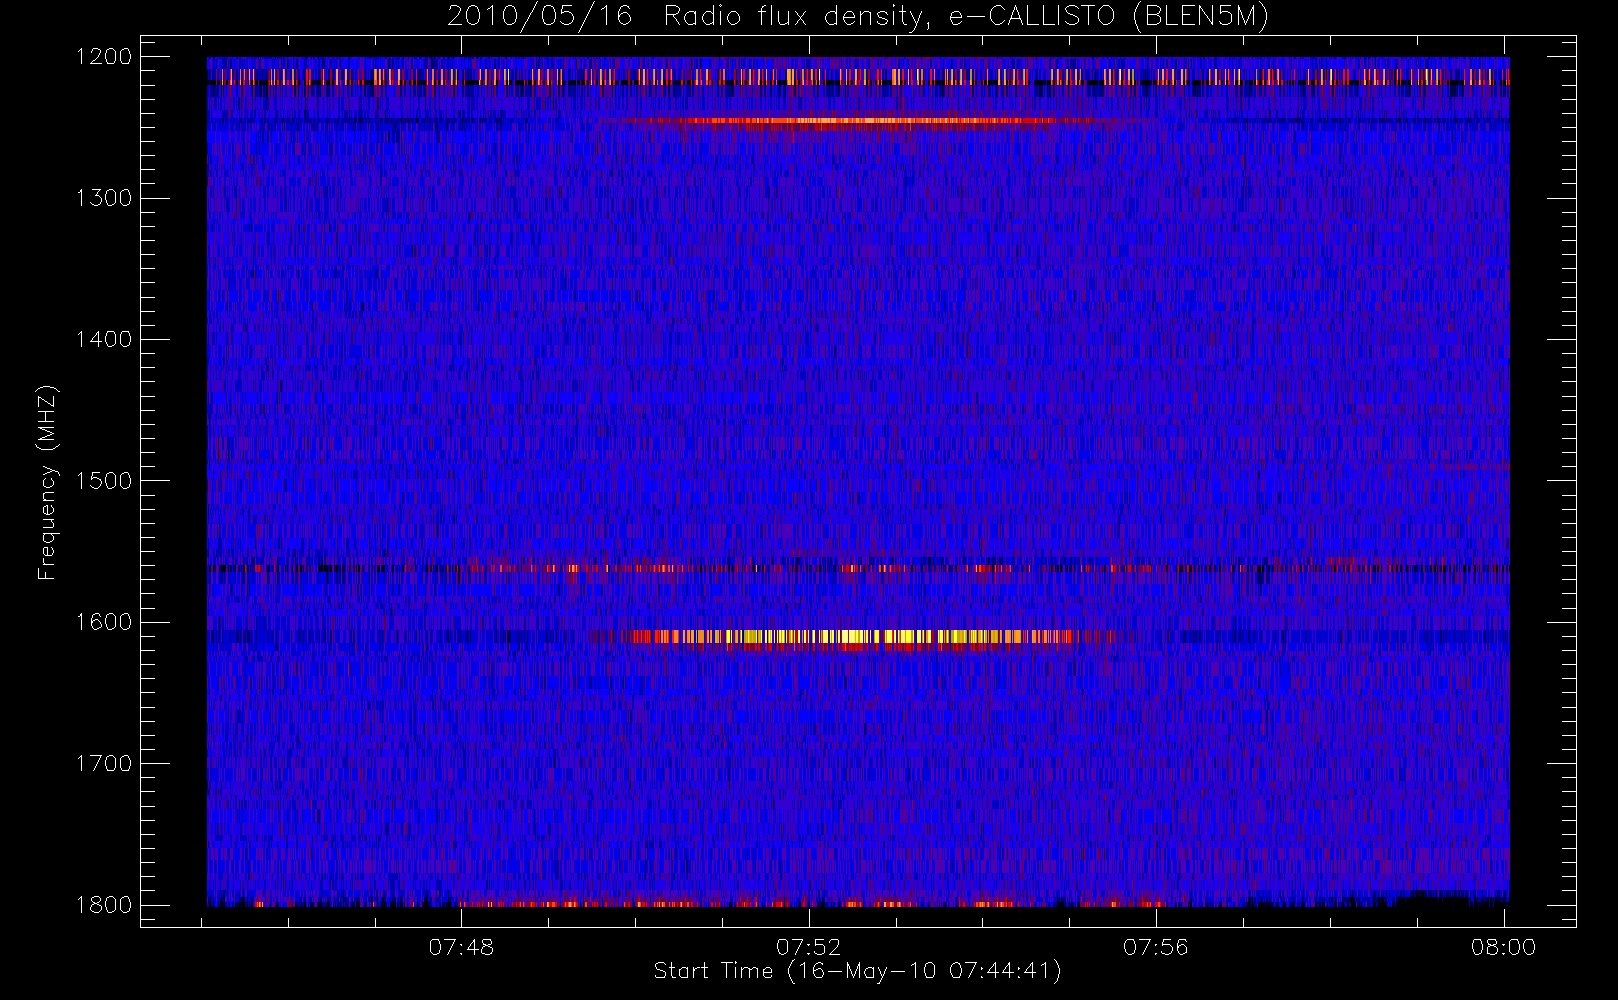
Task: Click the "Start Time (16-May-10 07:44:41)" label
Action: coord(857,971)
